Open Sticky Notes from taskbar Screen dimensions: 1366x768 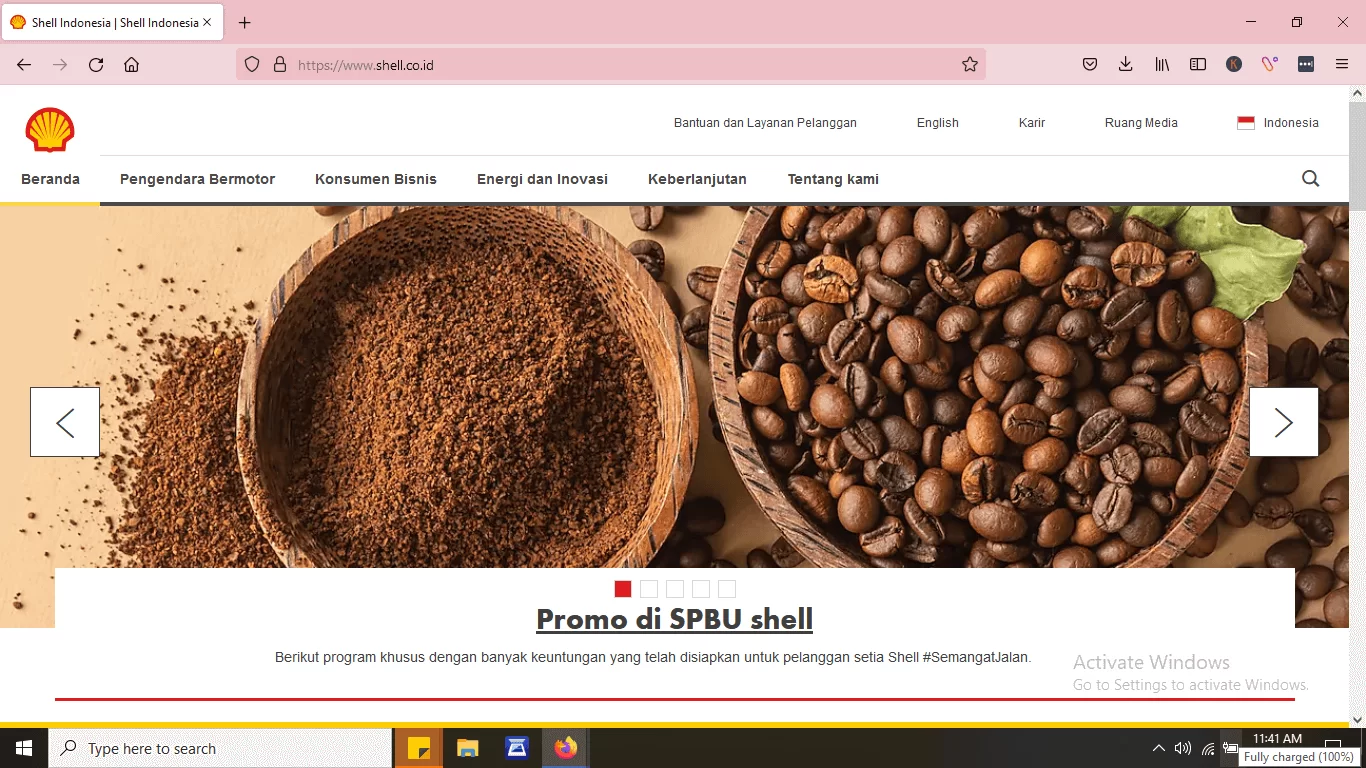[419, 748]
